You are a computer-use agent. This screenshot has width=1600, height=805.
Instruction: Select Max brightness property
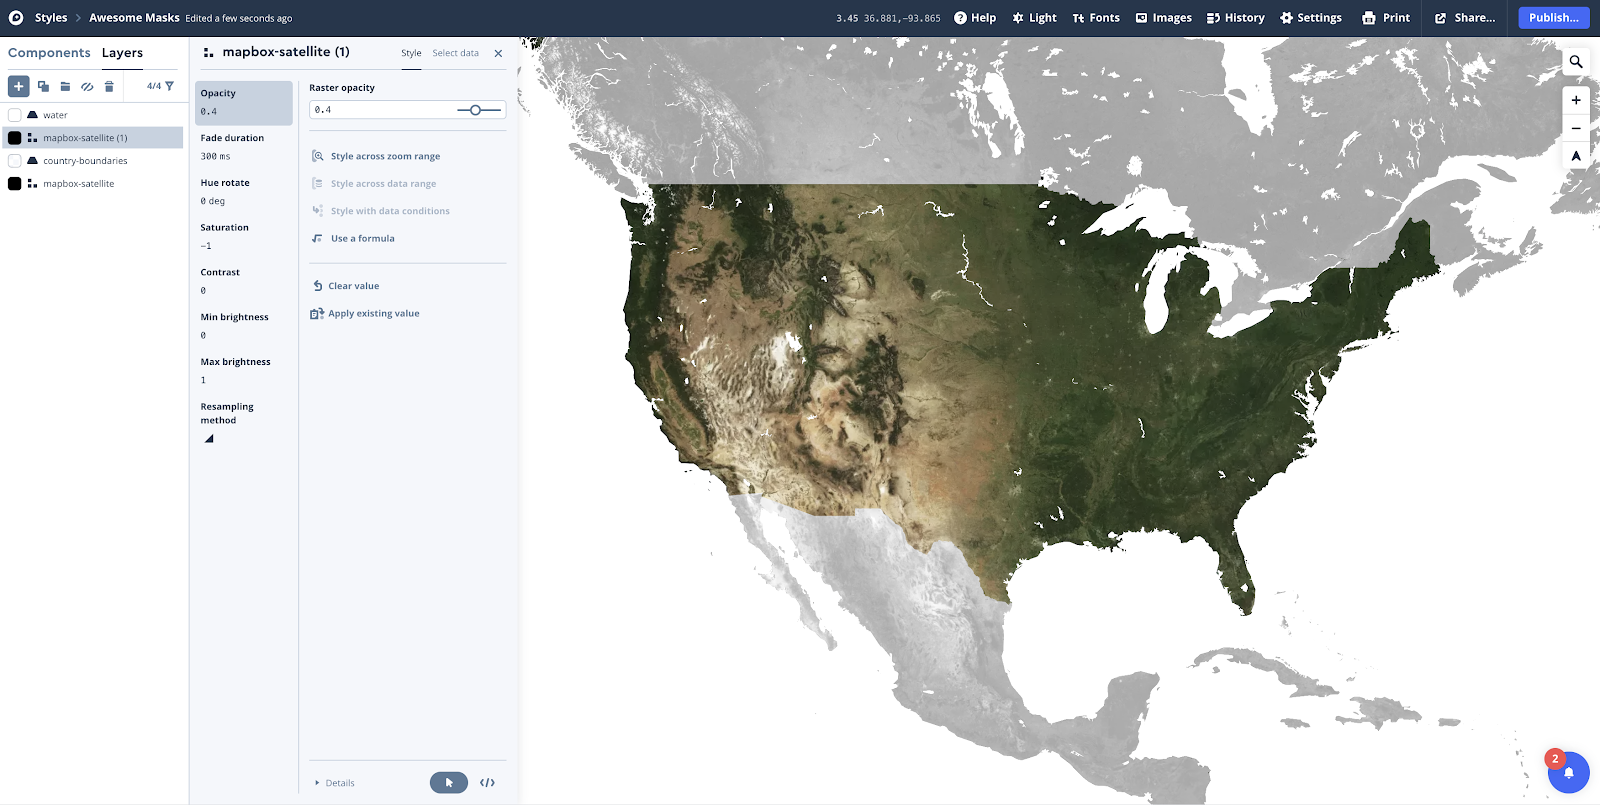[x=244, y=371]
